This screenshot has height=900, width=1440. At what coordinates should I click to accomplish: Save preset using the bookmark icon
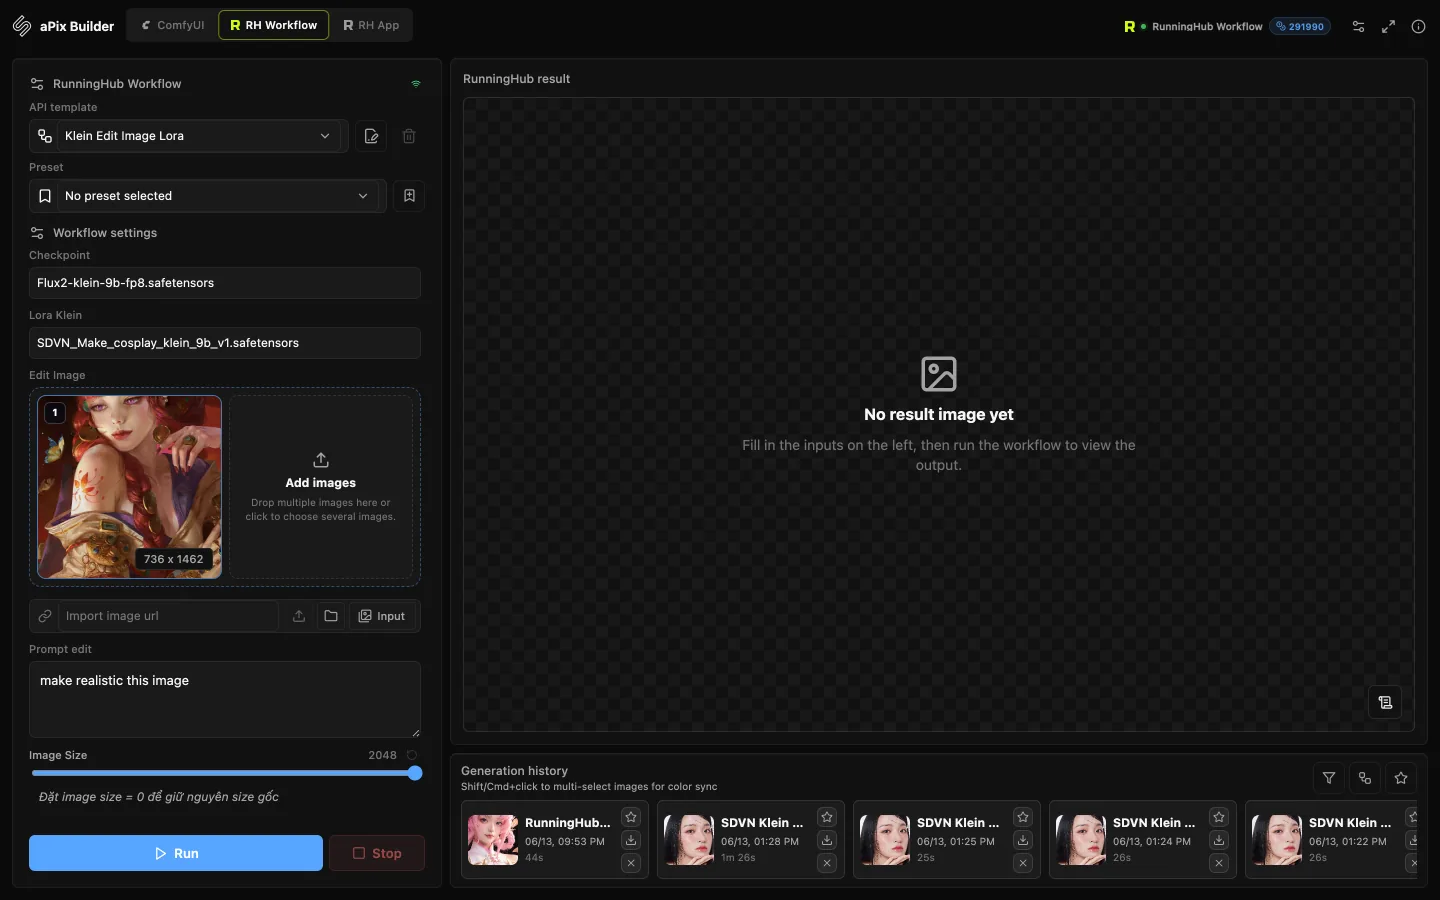click(x=409, y=196)
